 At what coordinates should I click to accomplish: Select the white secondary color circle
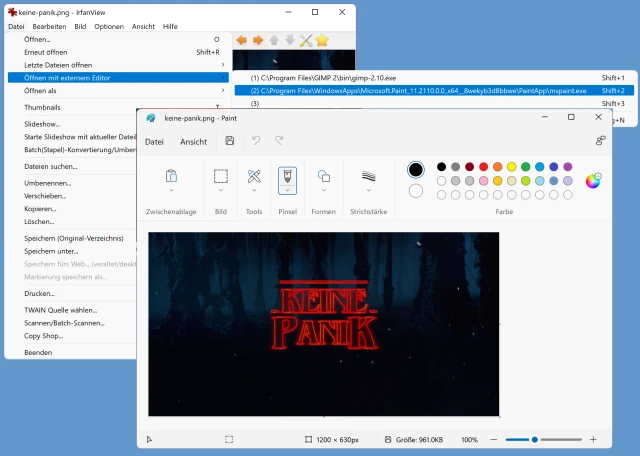pyautogui.click(x=416, y=190)
